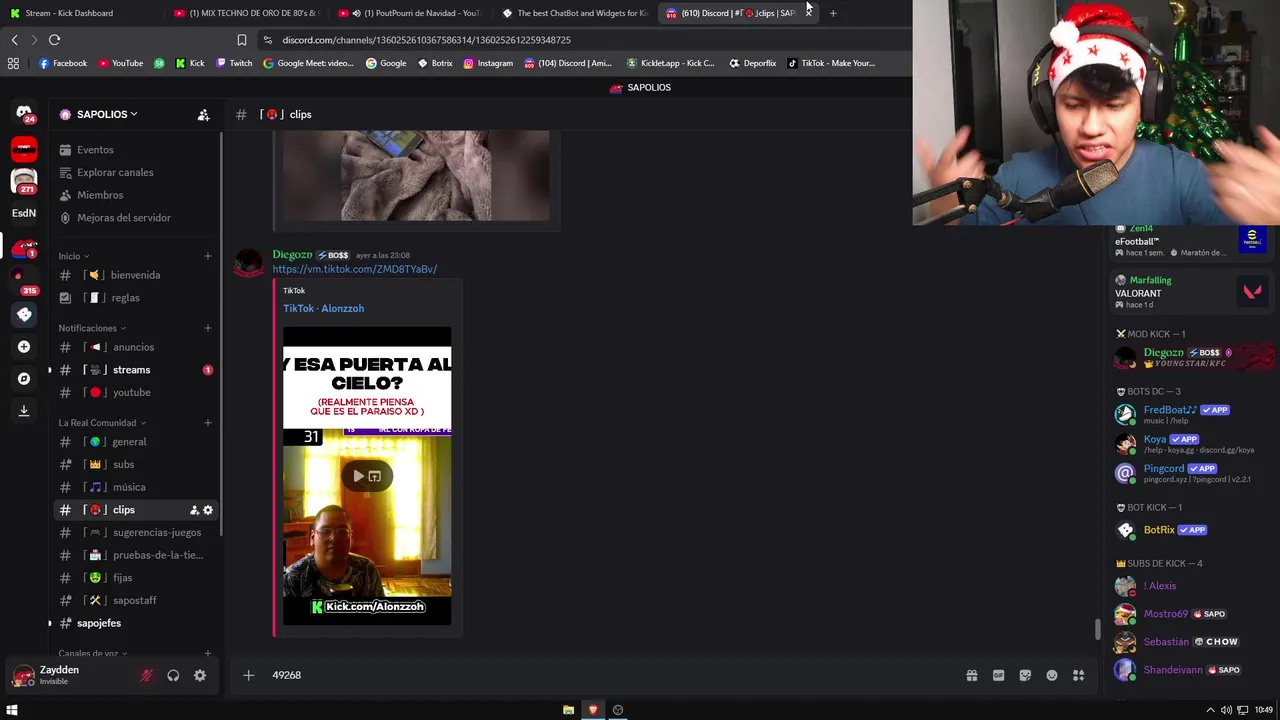
Task: Click the download apps icon
Action: pyautogui.click(x=24, y=410)
